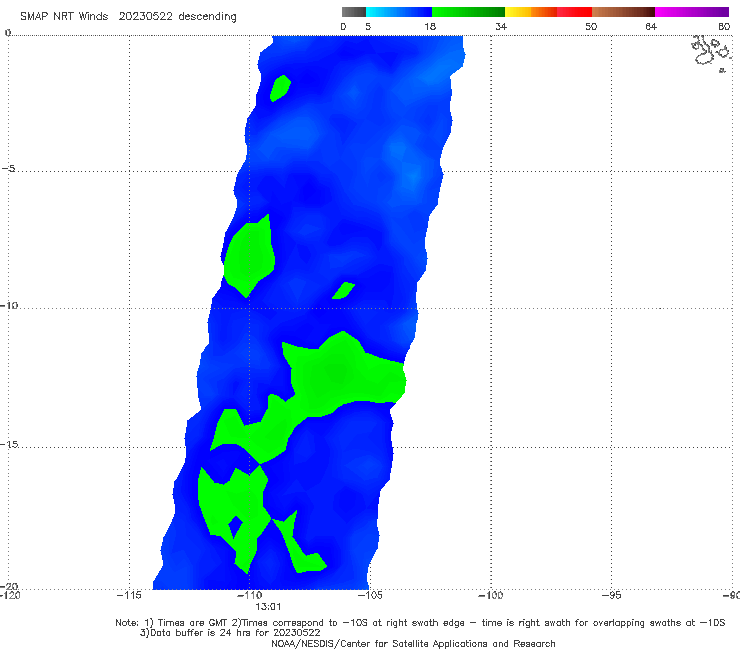Click the longitude axis label '-100'

[x=490, y=595]
